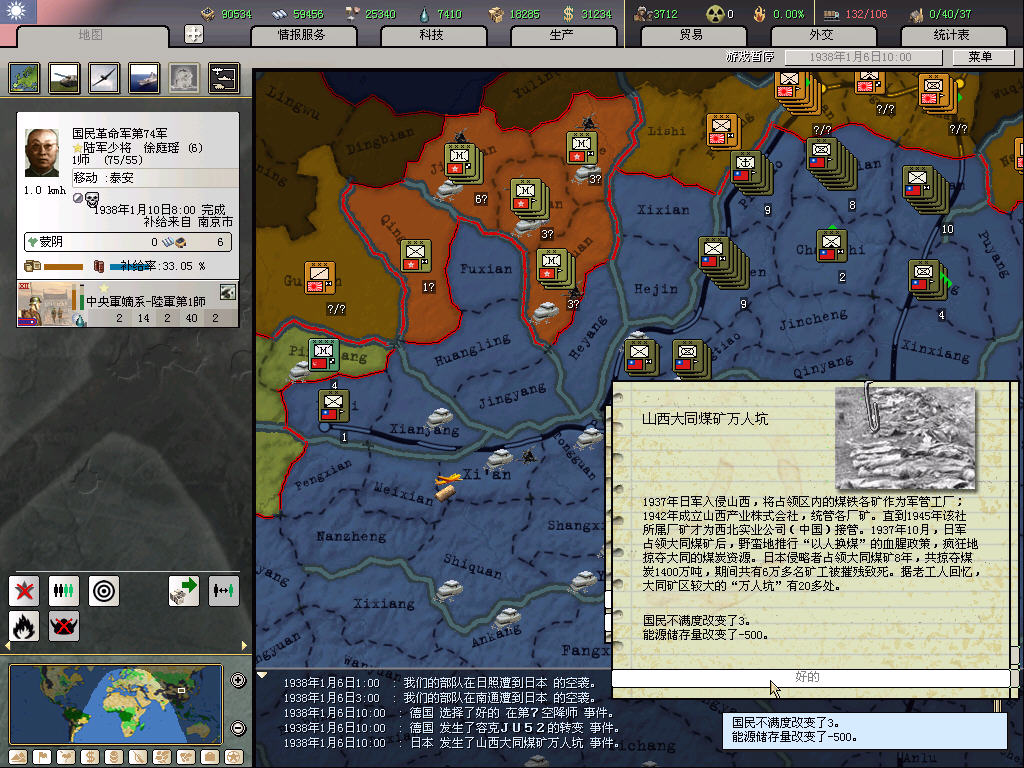This screenshot has width=1024, height=768.
Task: Open the 生产 production tab
Action: pyautogui.click(x=562, y=35)
